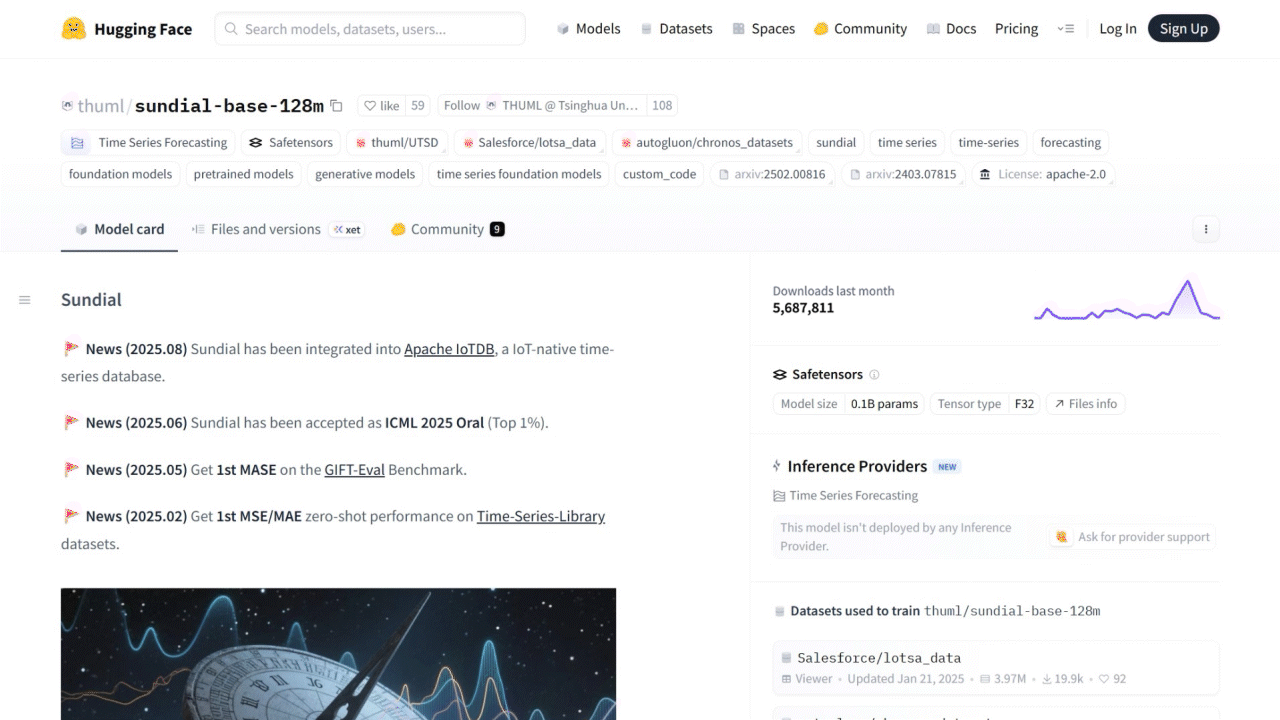Select the 'time series' tag

pyautogui.click(x=907, y=143)
